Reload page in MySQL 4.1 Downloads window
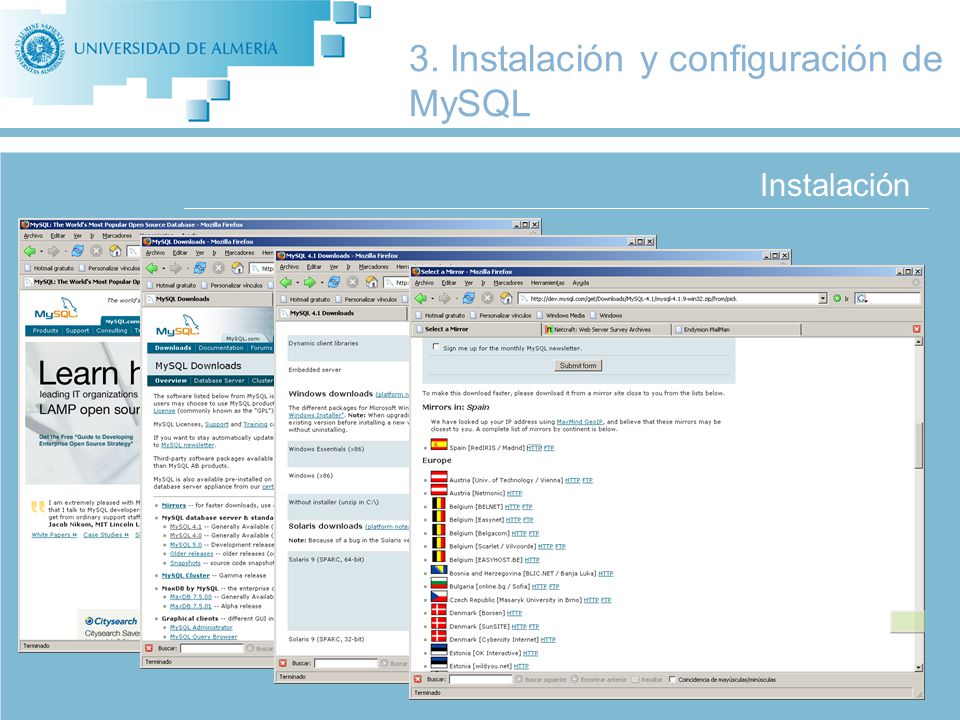 click(x=334, y=282)
